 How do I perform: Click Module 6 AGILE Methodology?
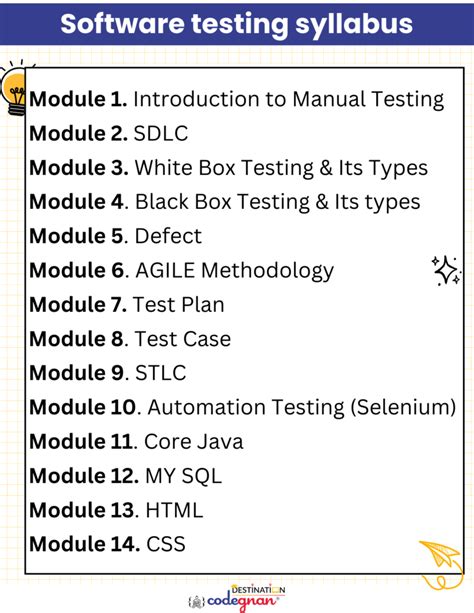(x=181, y=271)
